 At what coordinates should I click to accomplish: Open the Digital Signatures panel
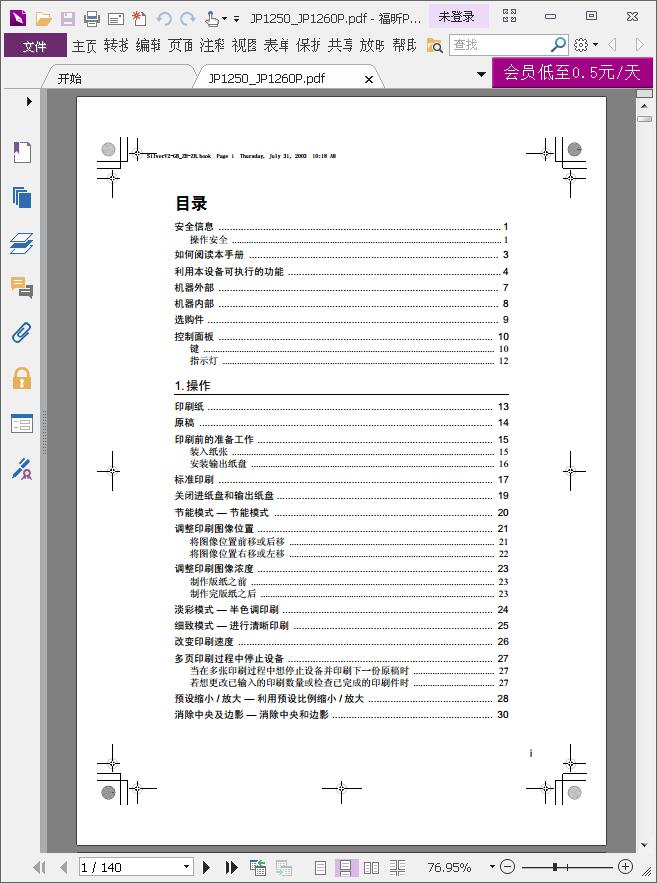(x=22, y=469)
